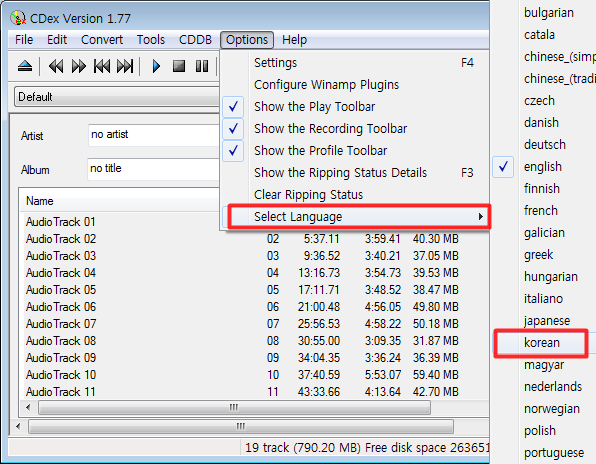Select nederlands language
The width and height of the screenshot is (596, 464).
coord(553,387)
